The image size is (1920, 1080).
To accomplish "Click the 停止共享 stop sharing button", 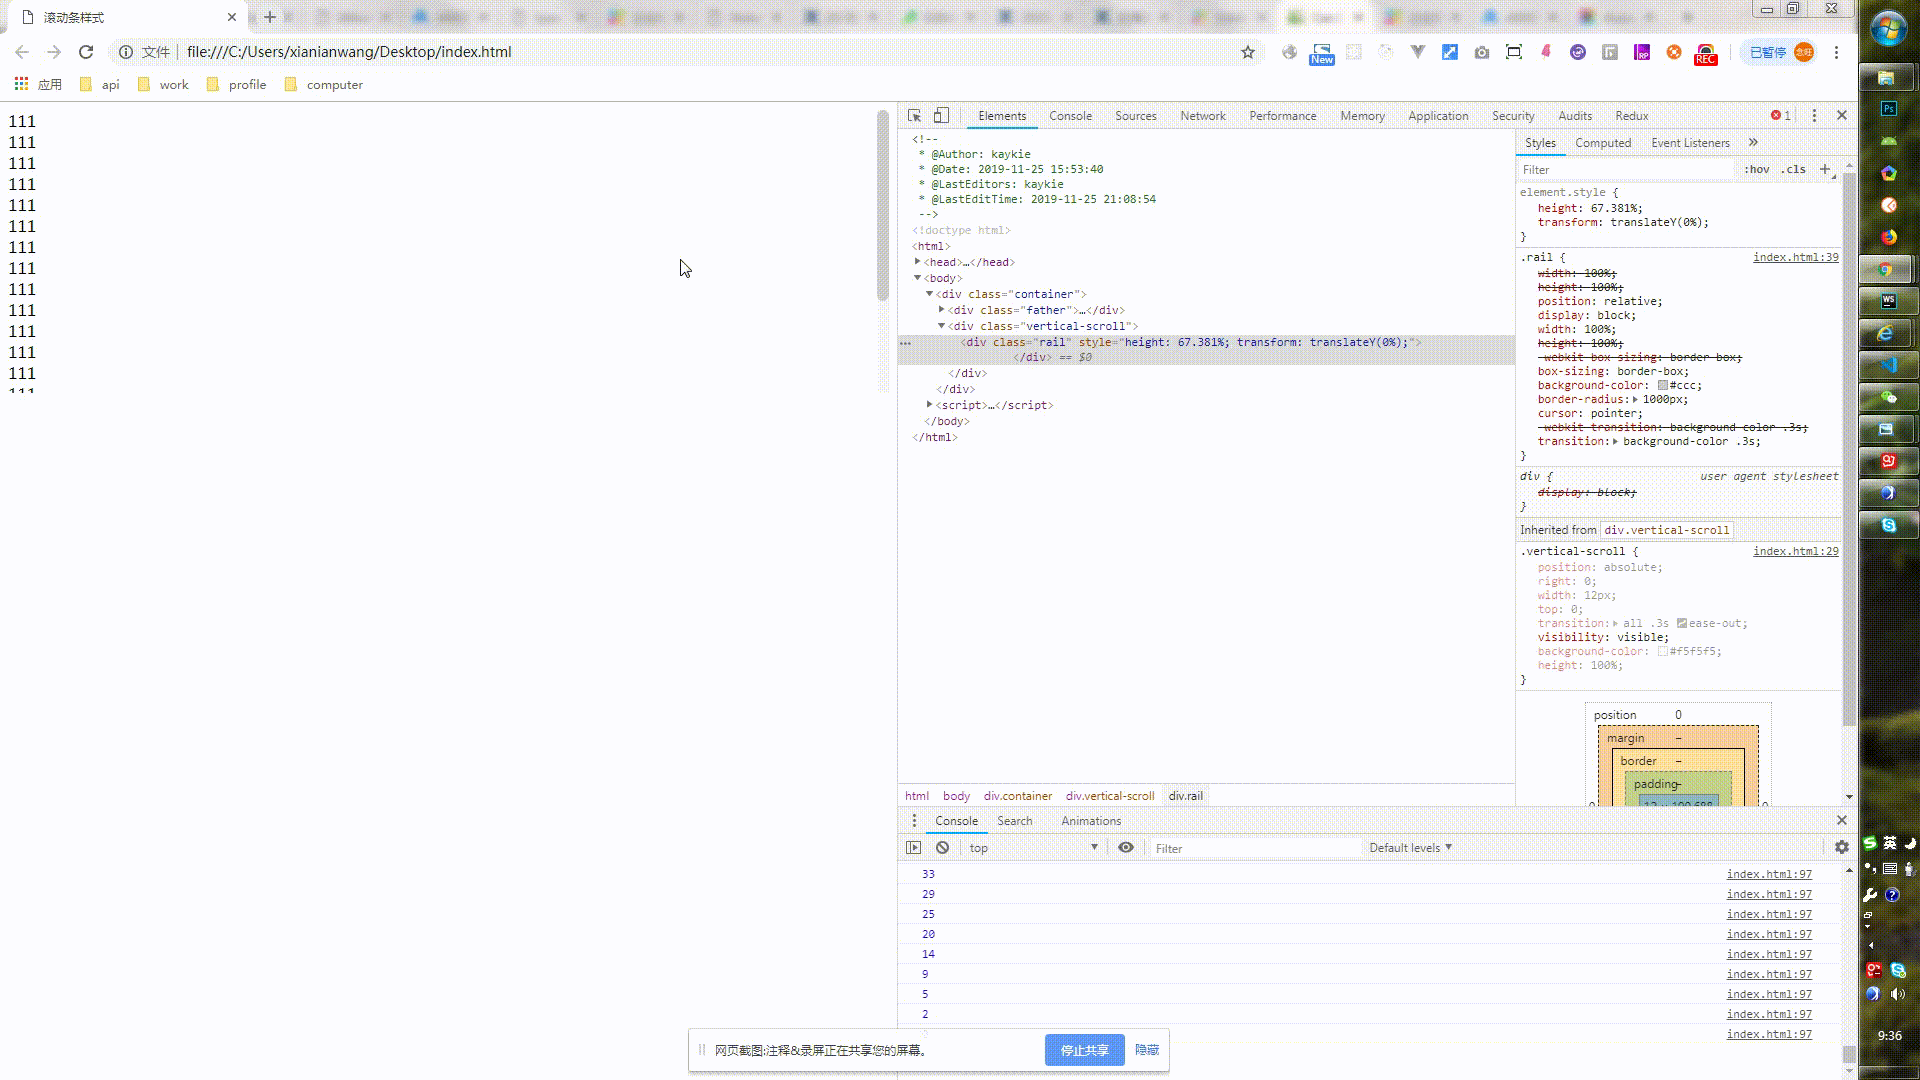I will point(1084,1050).
